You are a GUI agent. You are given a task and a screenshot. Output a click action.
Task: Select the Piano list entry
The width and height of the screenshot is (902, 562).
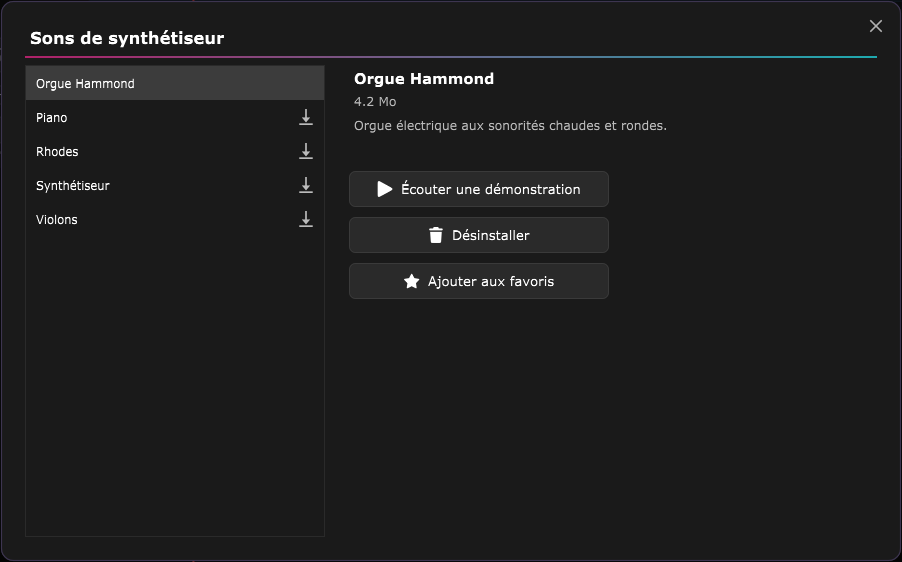[x=175, y=117]
